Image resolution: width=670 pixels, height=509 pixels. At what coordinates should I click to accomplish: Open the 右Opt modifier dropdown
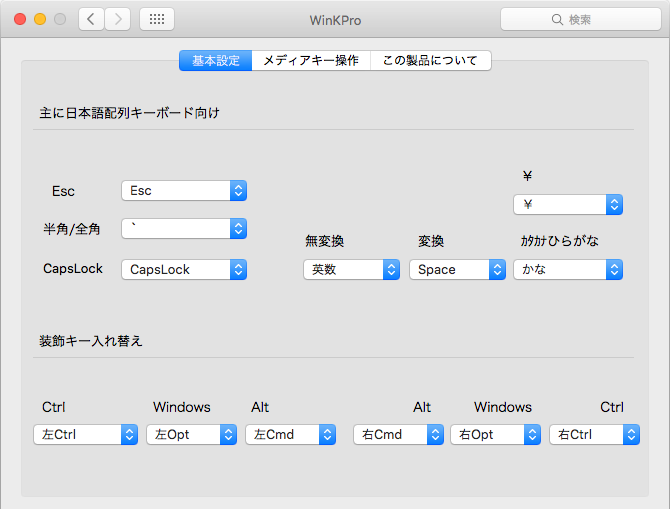pos(496,435)
